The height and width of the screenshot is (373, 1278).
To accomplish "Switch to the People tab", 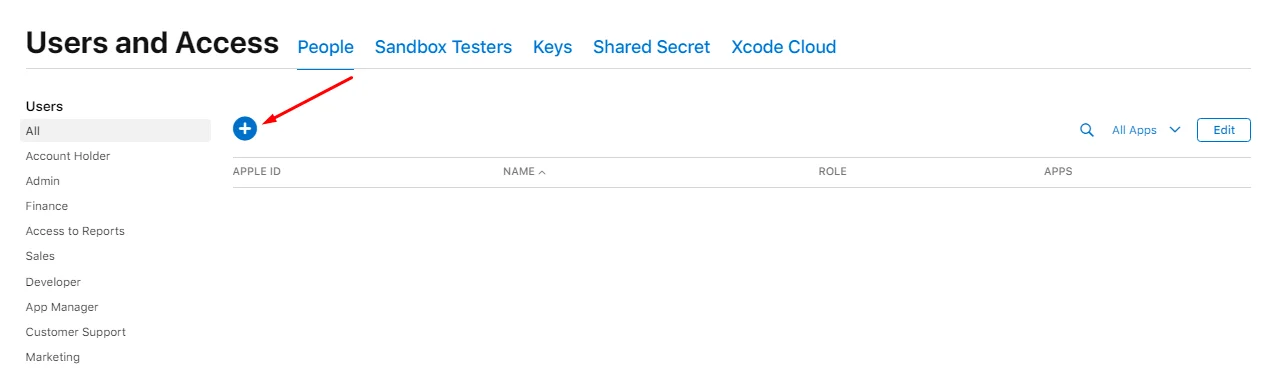I will (x=326, y=47).
